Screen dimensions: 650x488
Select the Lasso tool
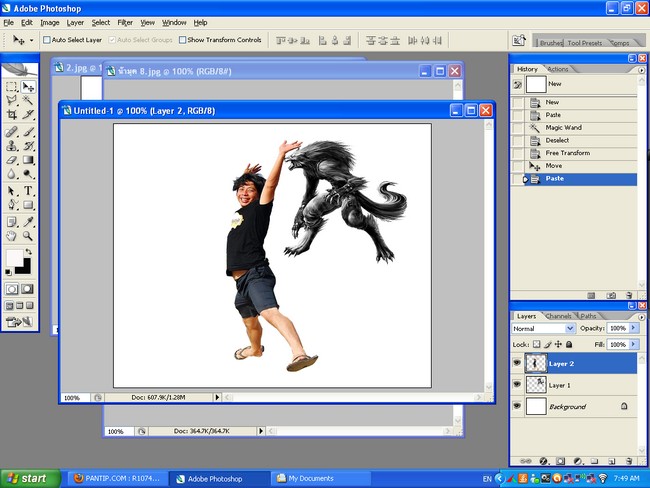(12, 100)
